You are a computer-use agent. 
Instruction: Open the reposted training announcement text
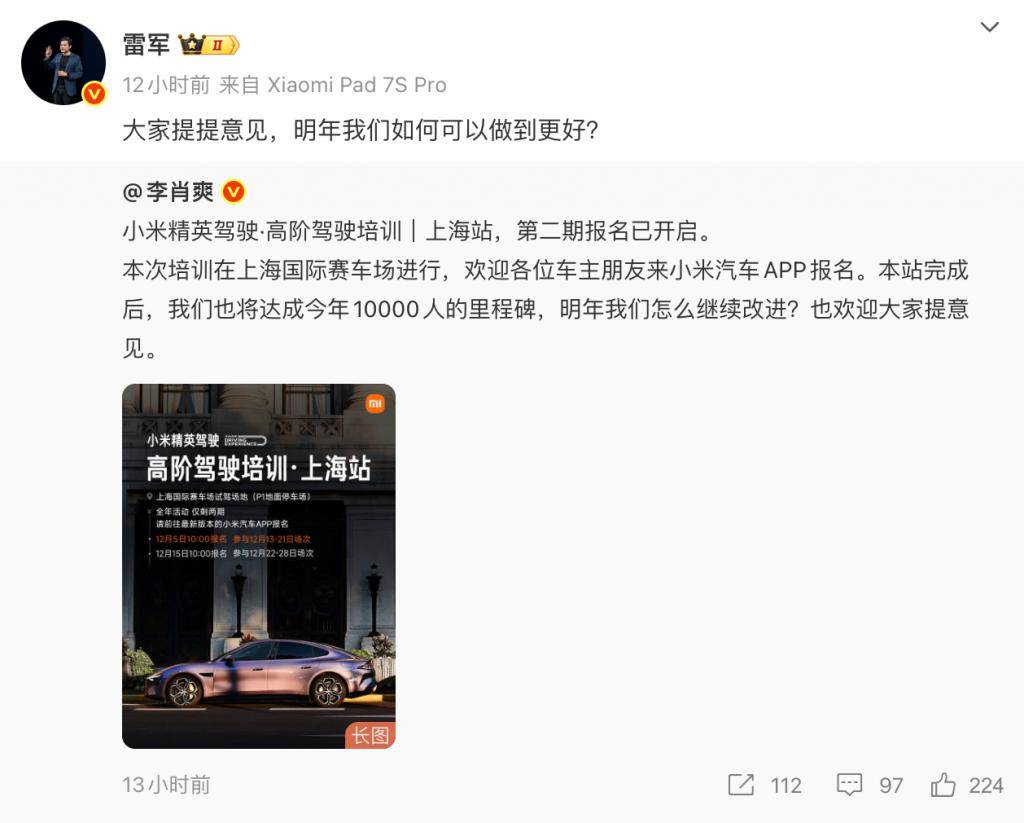[x=545, y=289]
